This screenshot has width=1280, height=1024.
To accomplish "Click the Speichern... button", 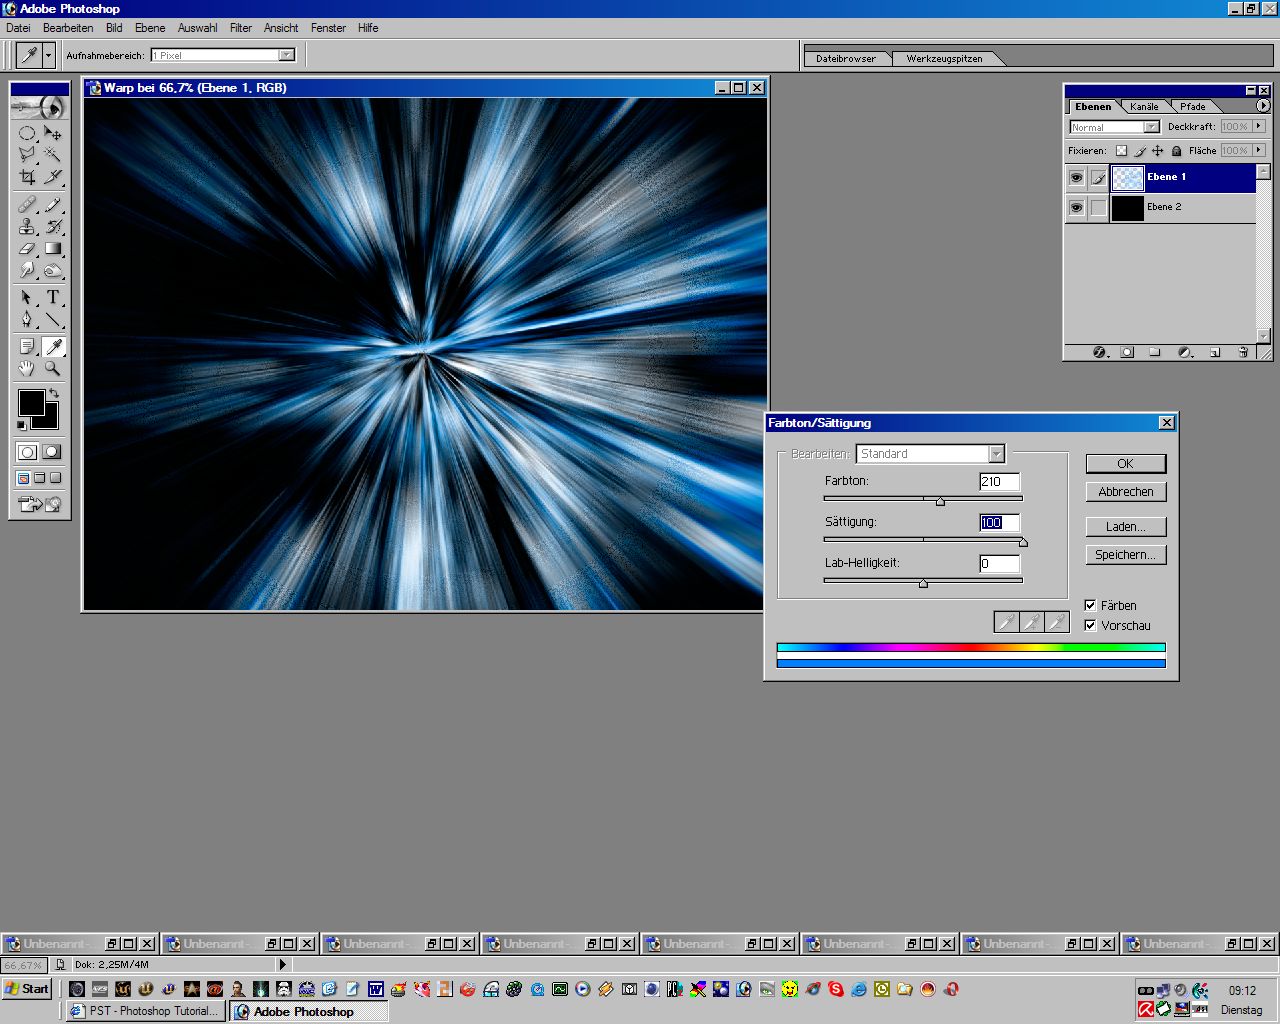I will click(x=1126, y=555).
